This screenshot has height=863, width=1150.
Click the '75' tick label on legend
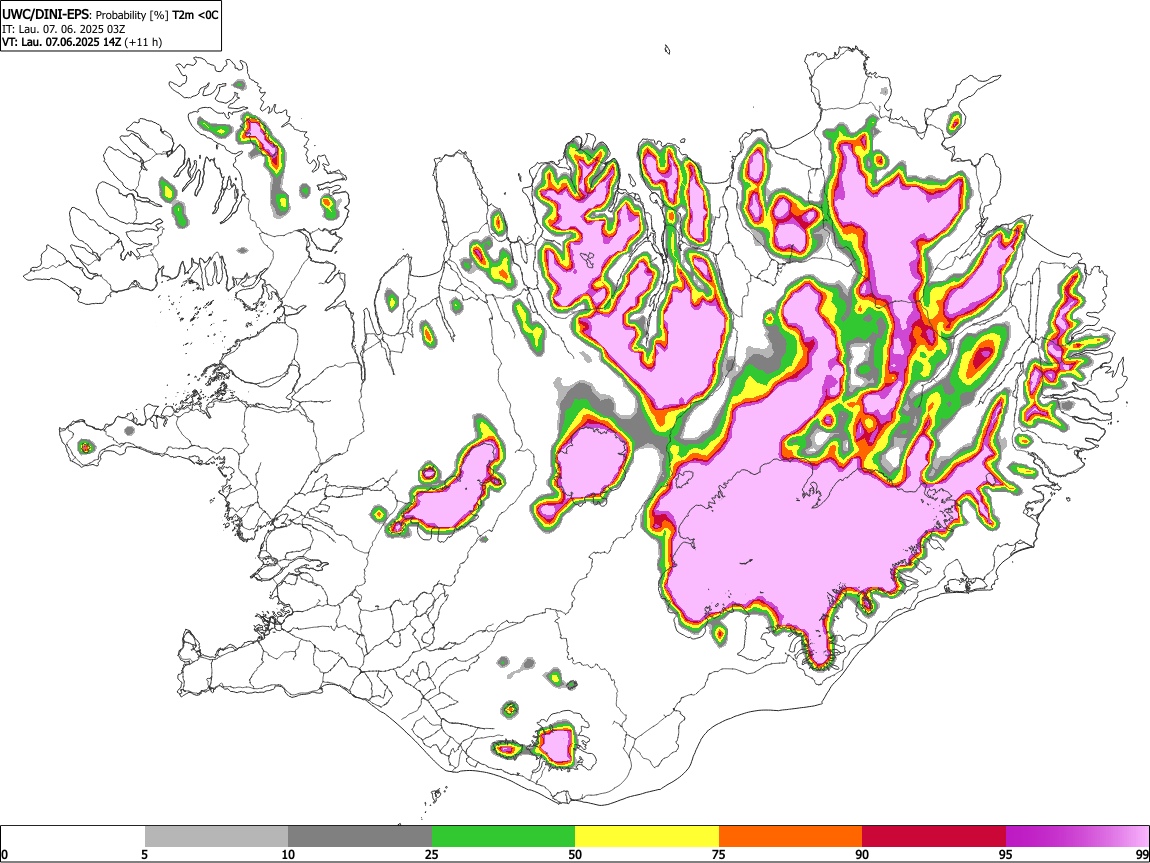[719, 854]
